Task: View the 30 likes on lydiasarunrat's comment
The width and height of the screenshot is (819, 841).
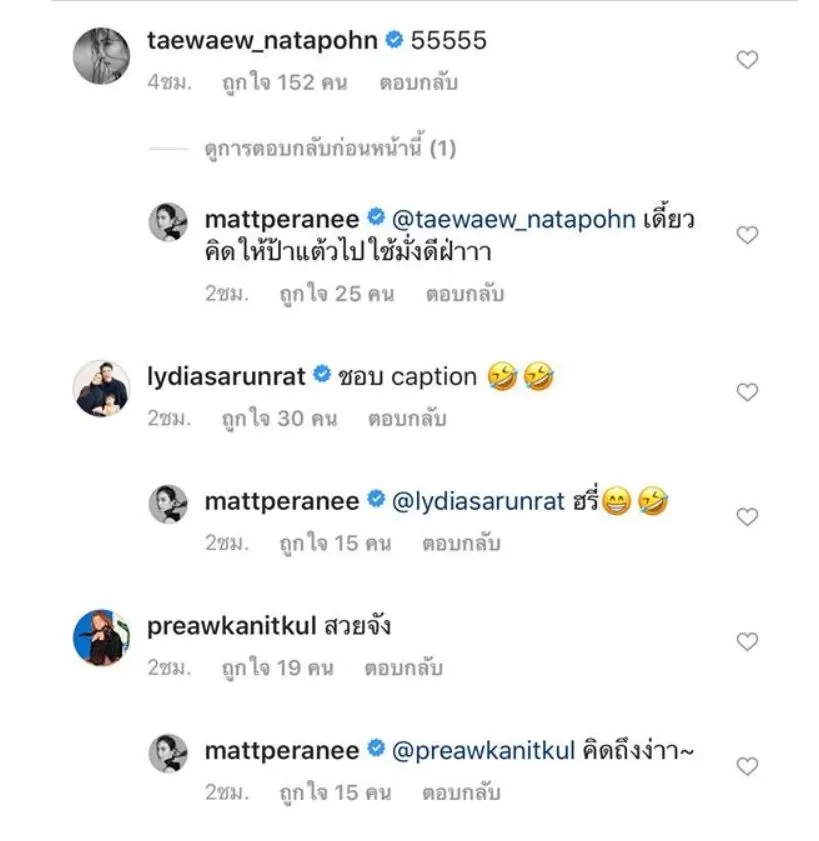Action: point(279,418)
